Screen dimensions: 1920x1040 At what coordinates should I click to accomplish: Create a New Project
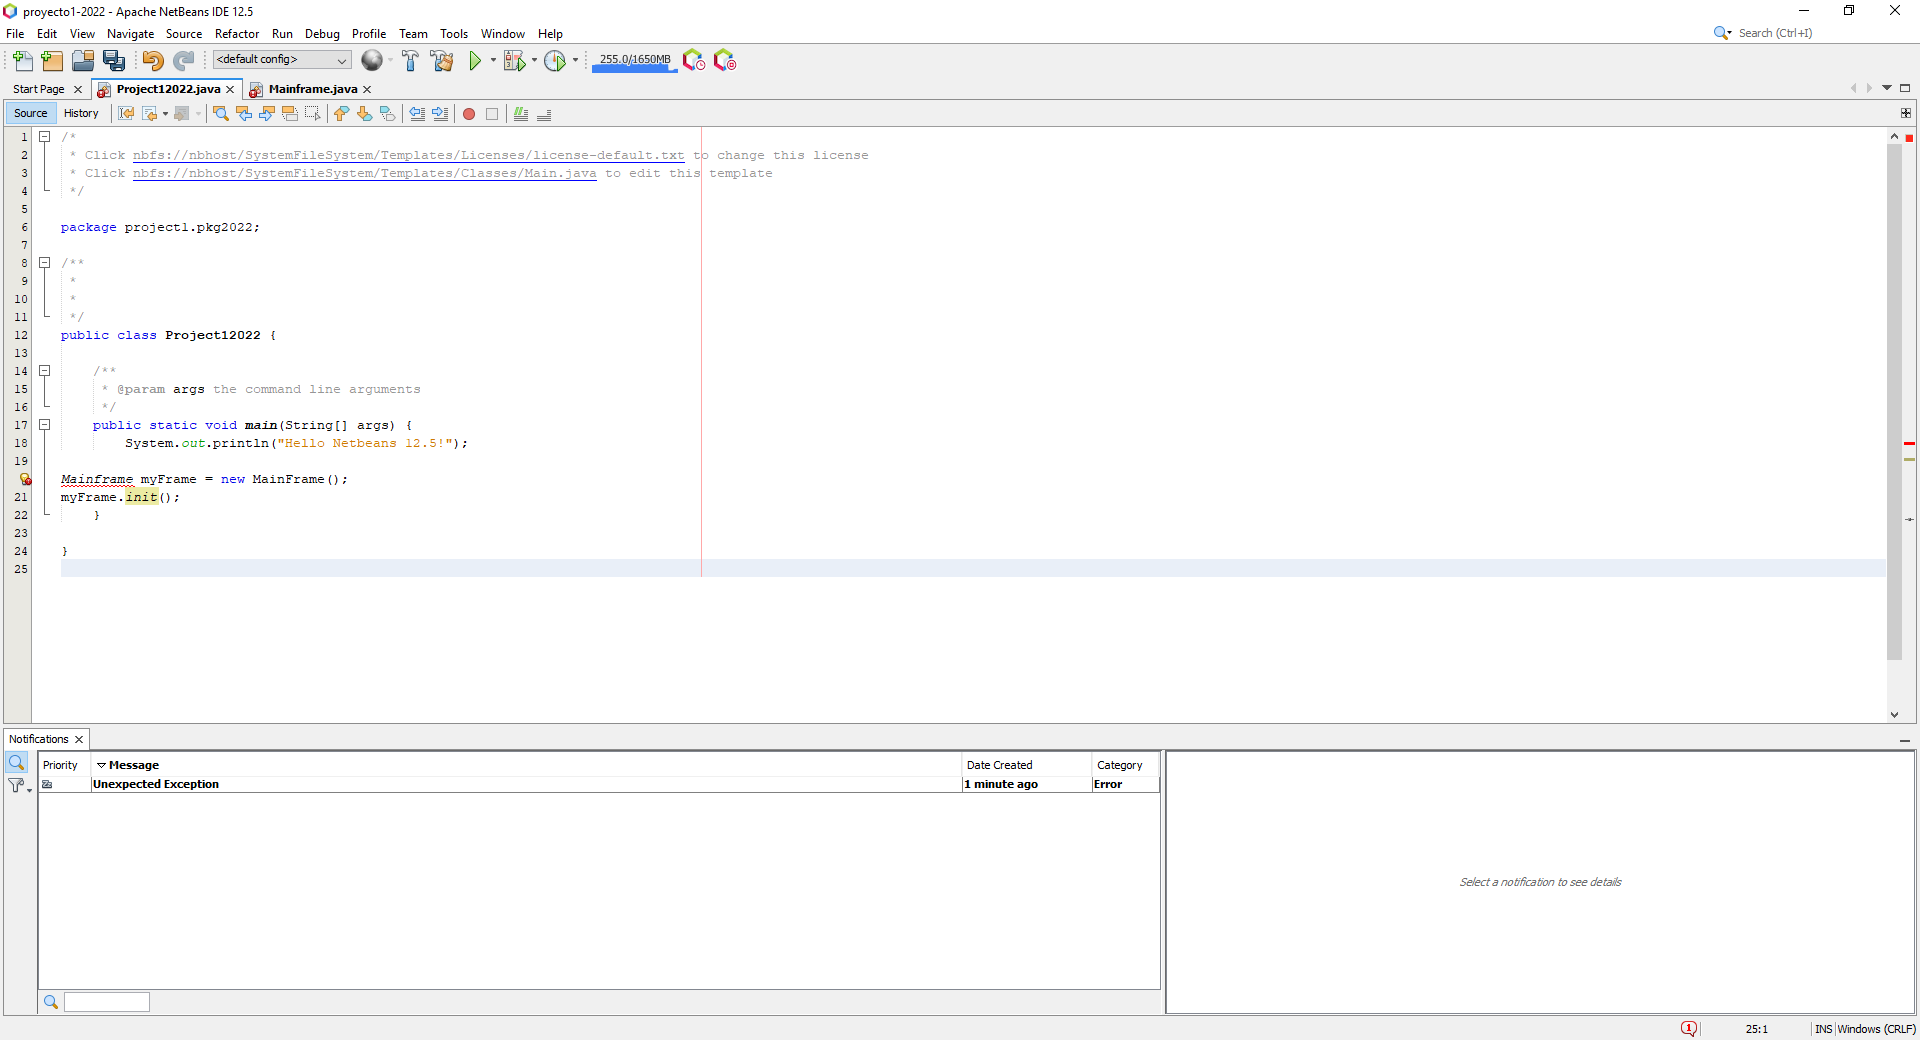[52, 60]
